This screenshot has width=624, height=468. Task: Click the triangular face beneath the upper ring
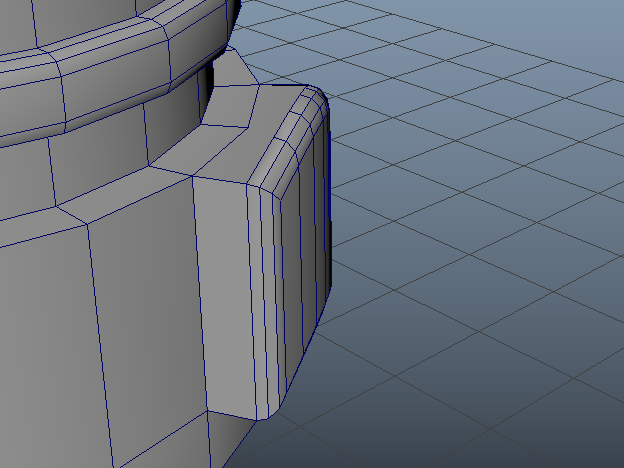pyautogui.click(x=236, y=66)
